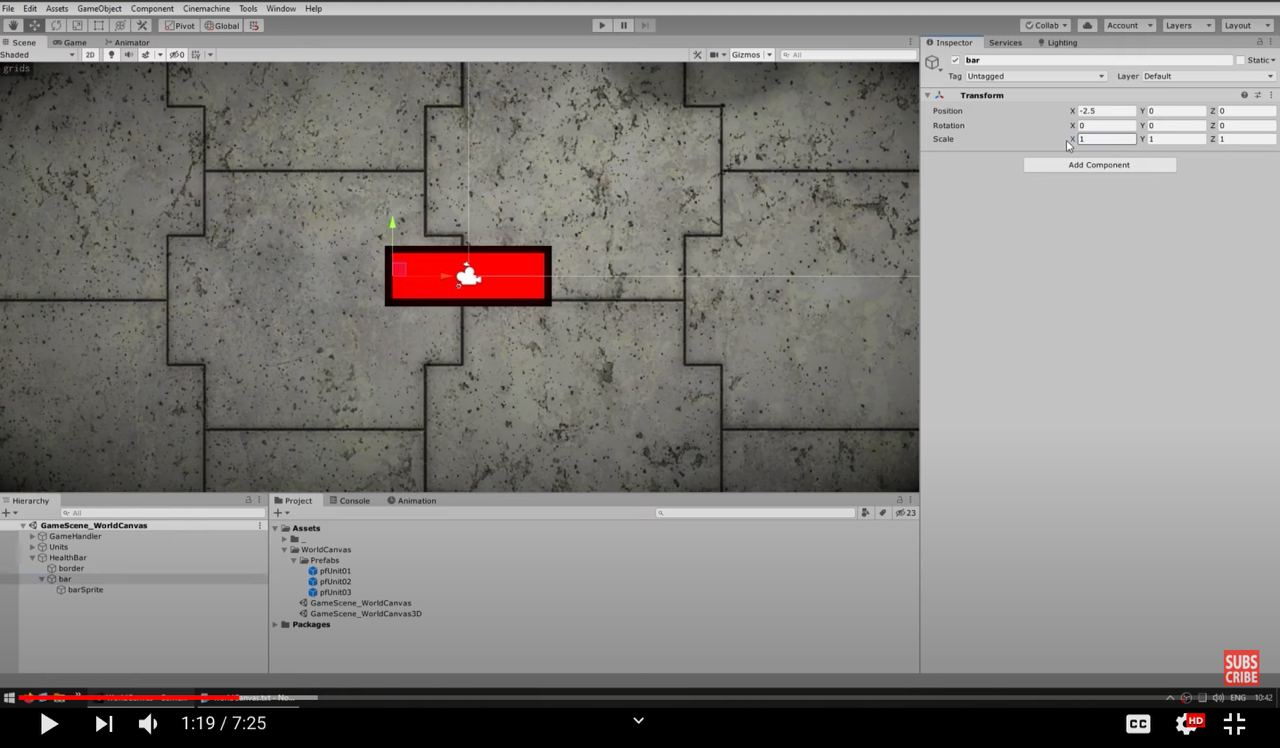
Task: Toggle the Static checkbox
Action: tap(1240, 60)
